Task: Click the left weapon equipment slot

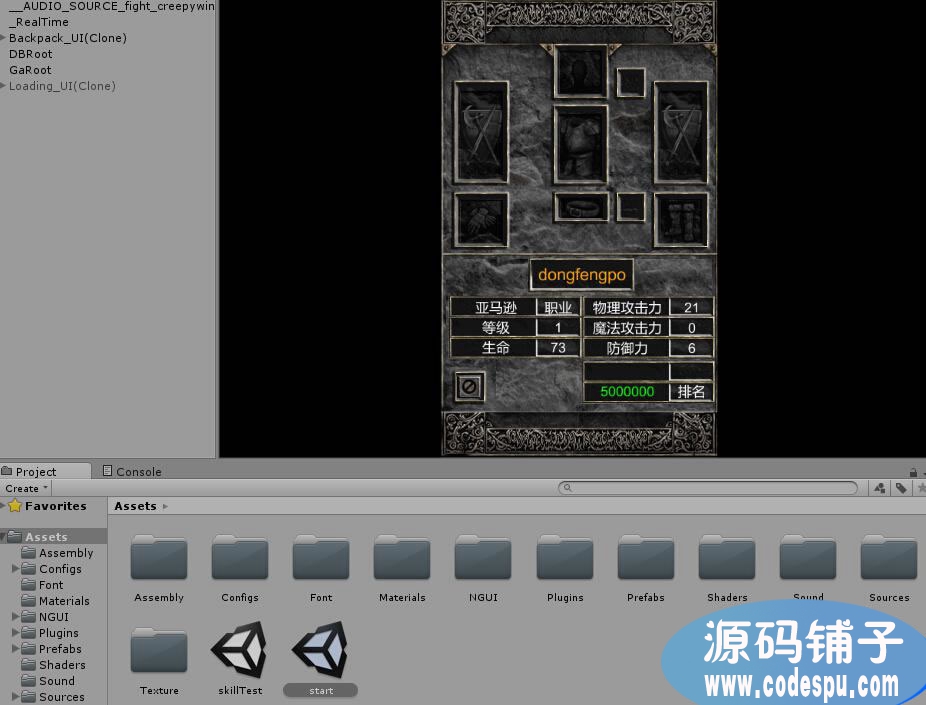Action: pyautogui.click(x=481, y=132)
